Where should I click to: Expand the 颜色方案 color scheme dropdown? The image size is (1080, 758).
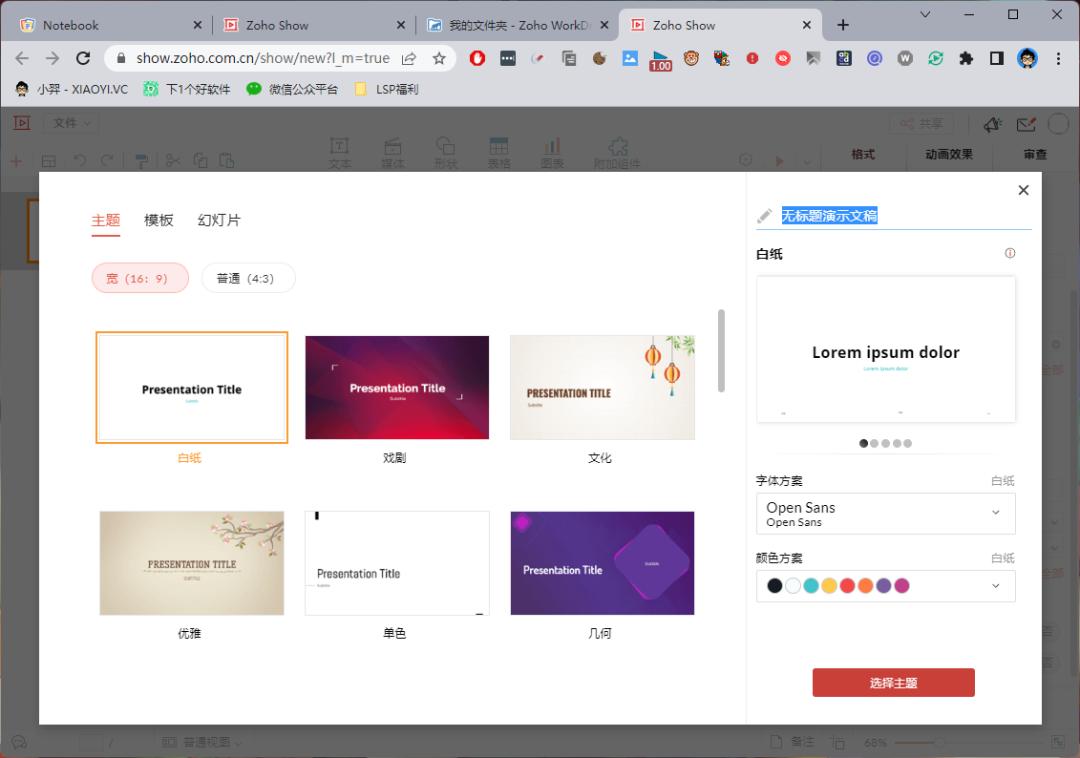(x=995, y=585)
